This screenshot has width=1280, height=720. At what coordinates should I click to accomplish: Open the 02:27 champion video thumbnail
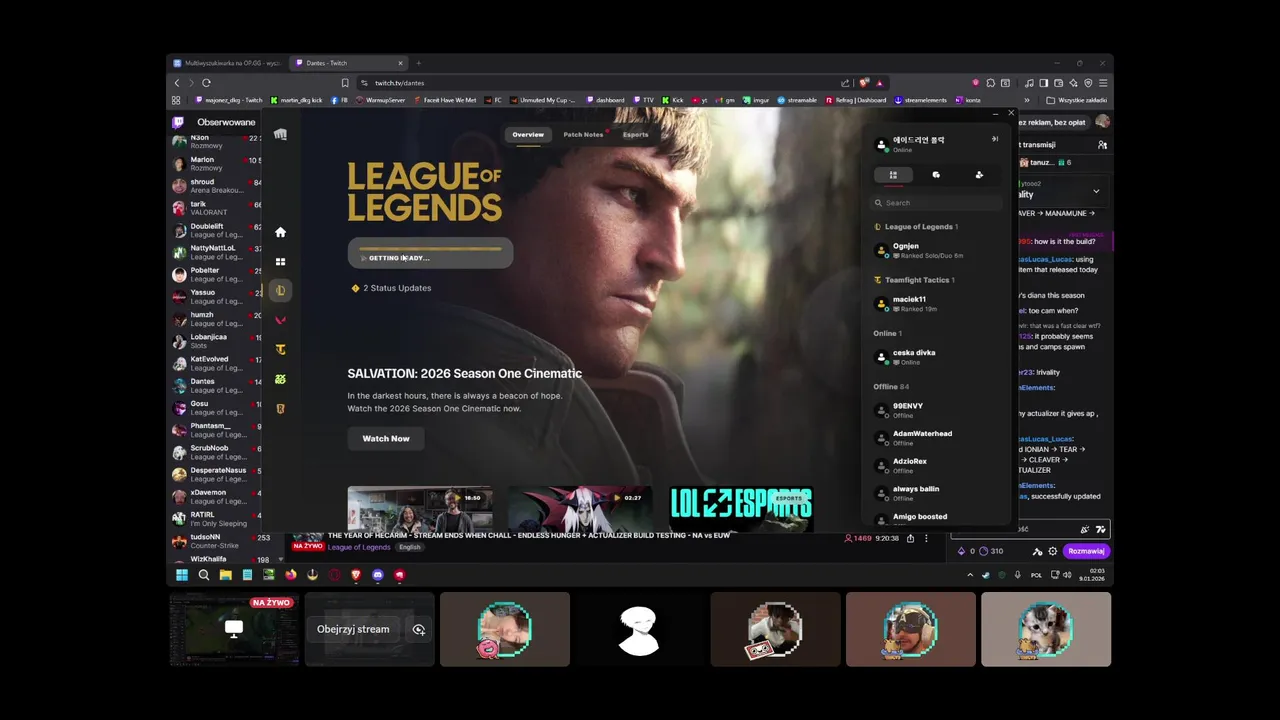(580, 509)
